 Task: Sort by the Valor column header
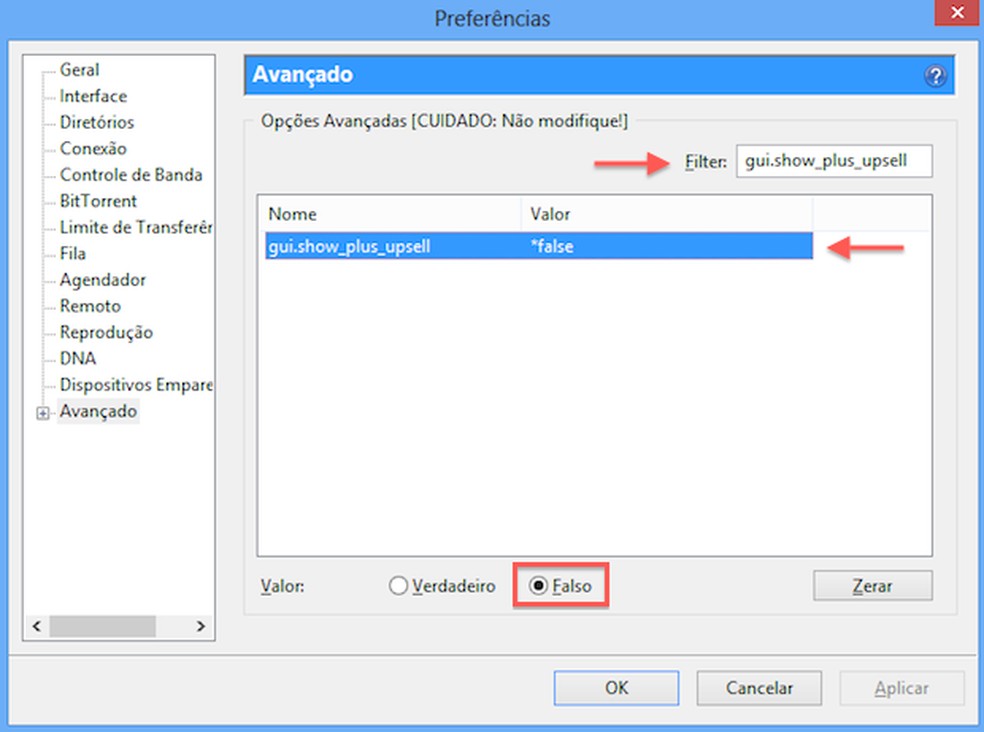tap(666, 214)
